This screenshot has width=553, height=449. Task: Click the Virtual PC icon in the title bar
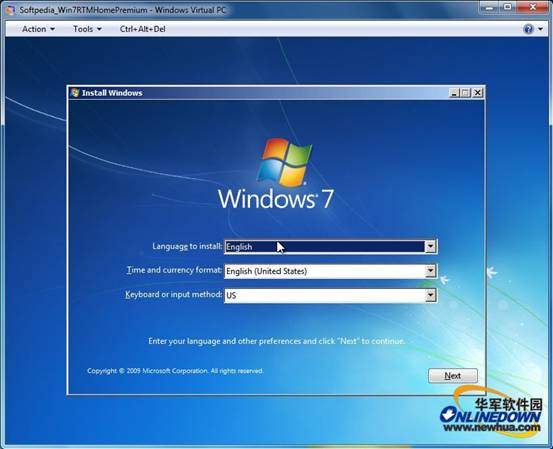pyautogui.click(x=10, y=10)
